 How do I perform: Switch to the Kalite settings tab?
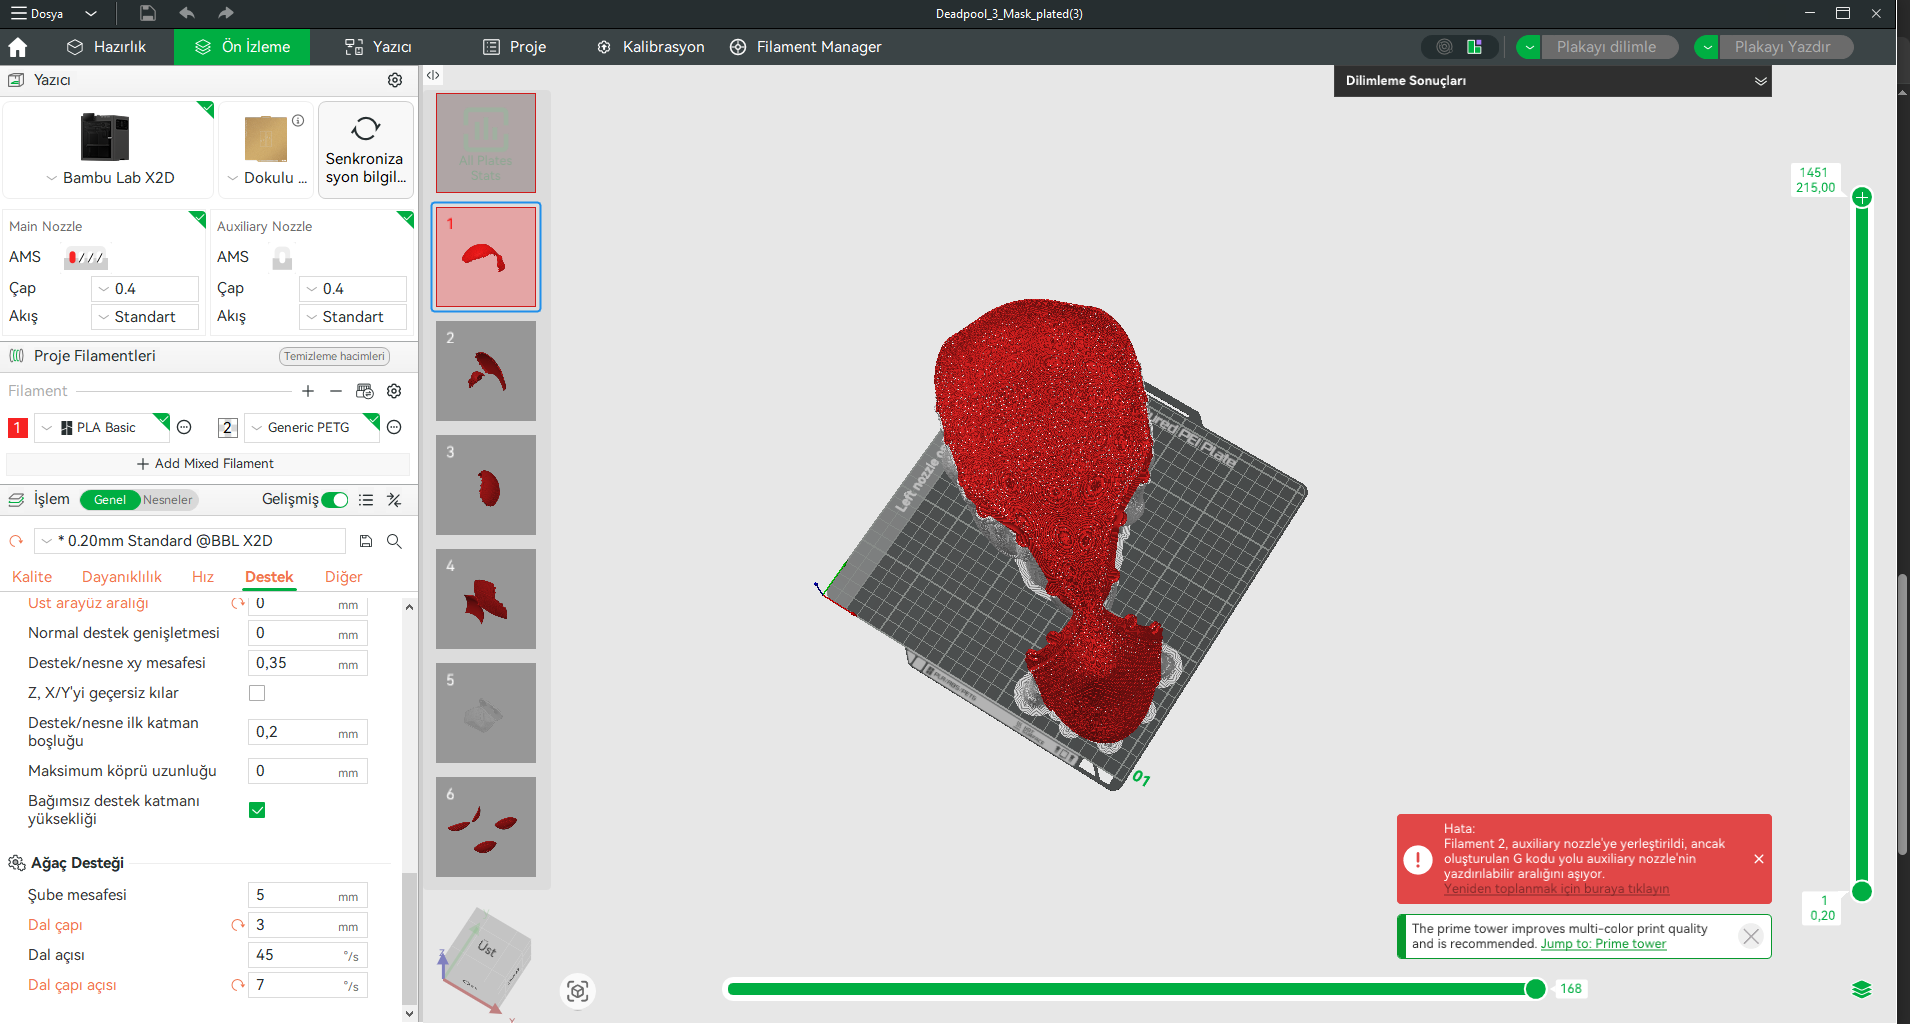pyautogui.click(x=32, y=577)
